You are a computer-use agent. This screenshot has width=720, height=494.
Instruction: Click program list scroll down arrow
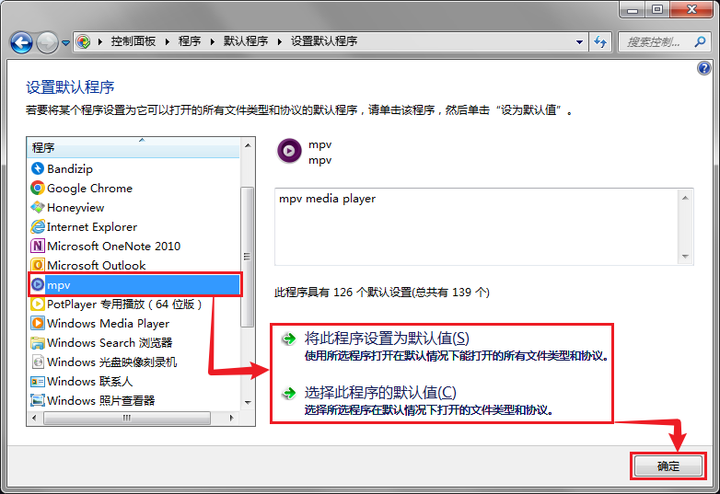point(248,403)
